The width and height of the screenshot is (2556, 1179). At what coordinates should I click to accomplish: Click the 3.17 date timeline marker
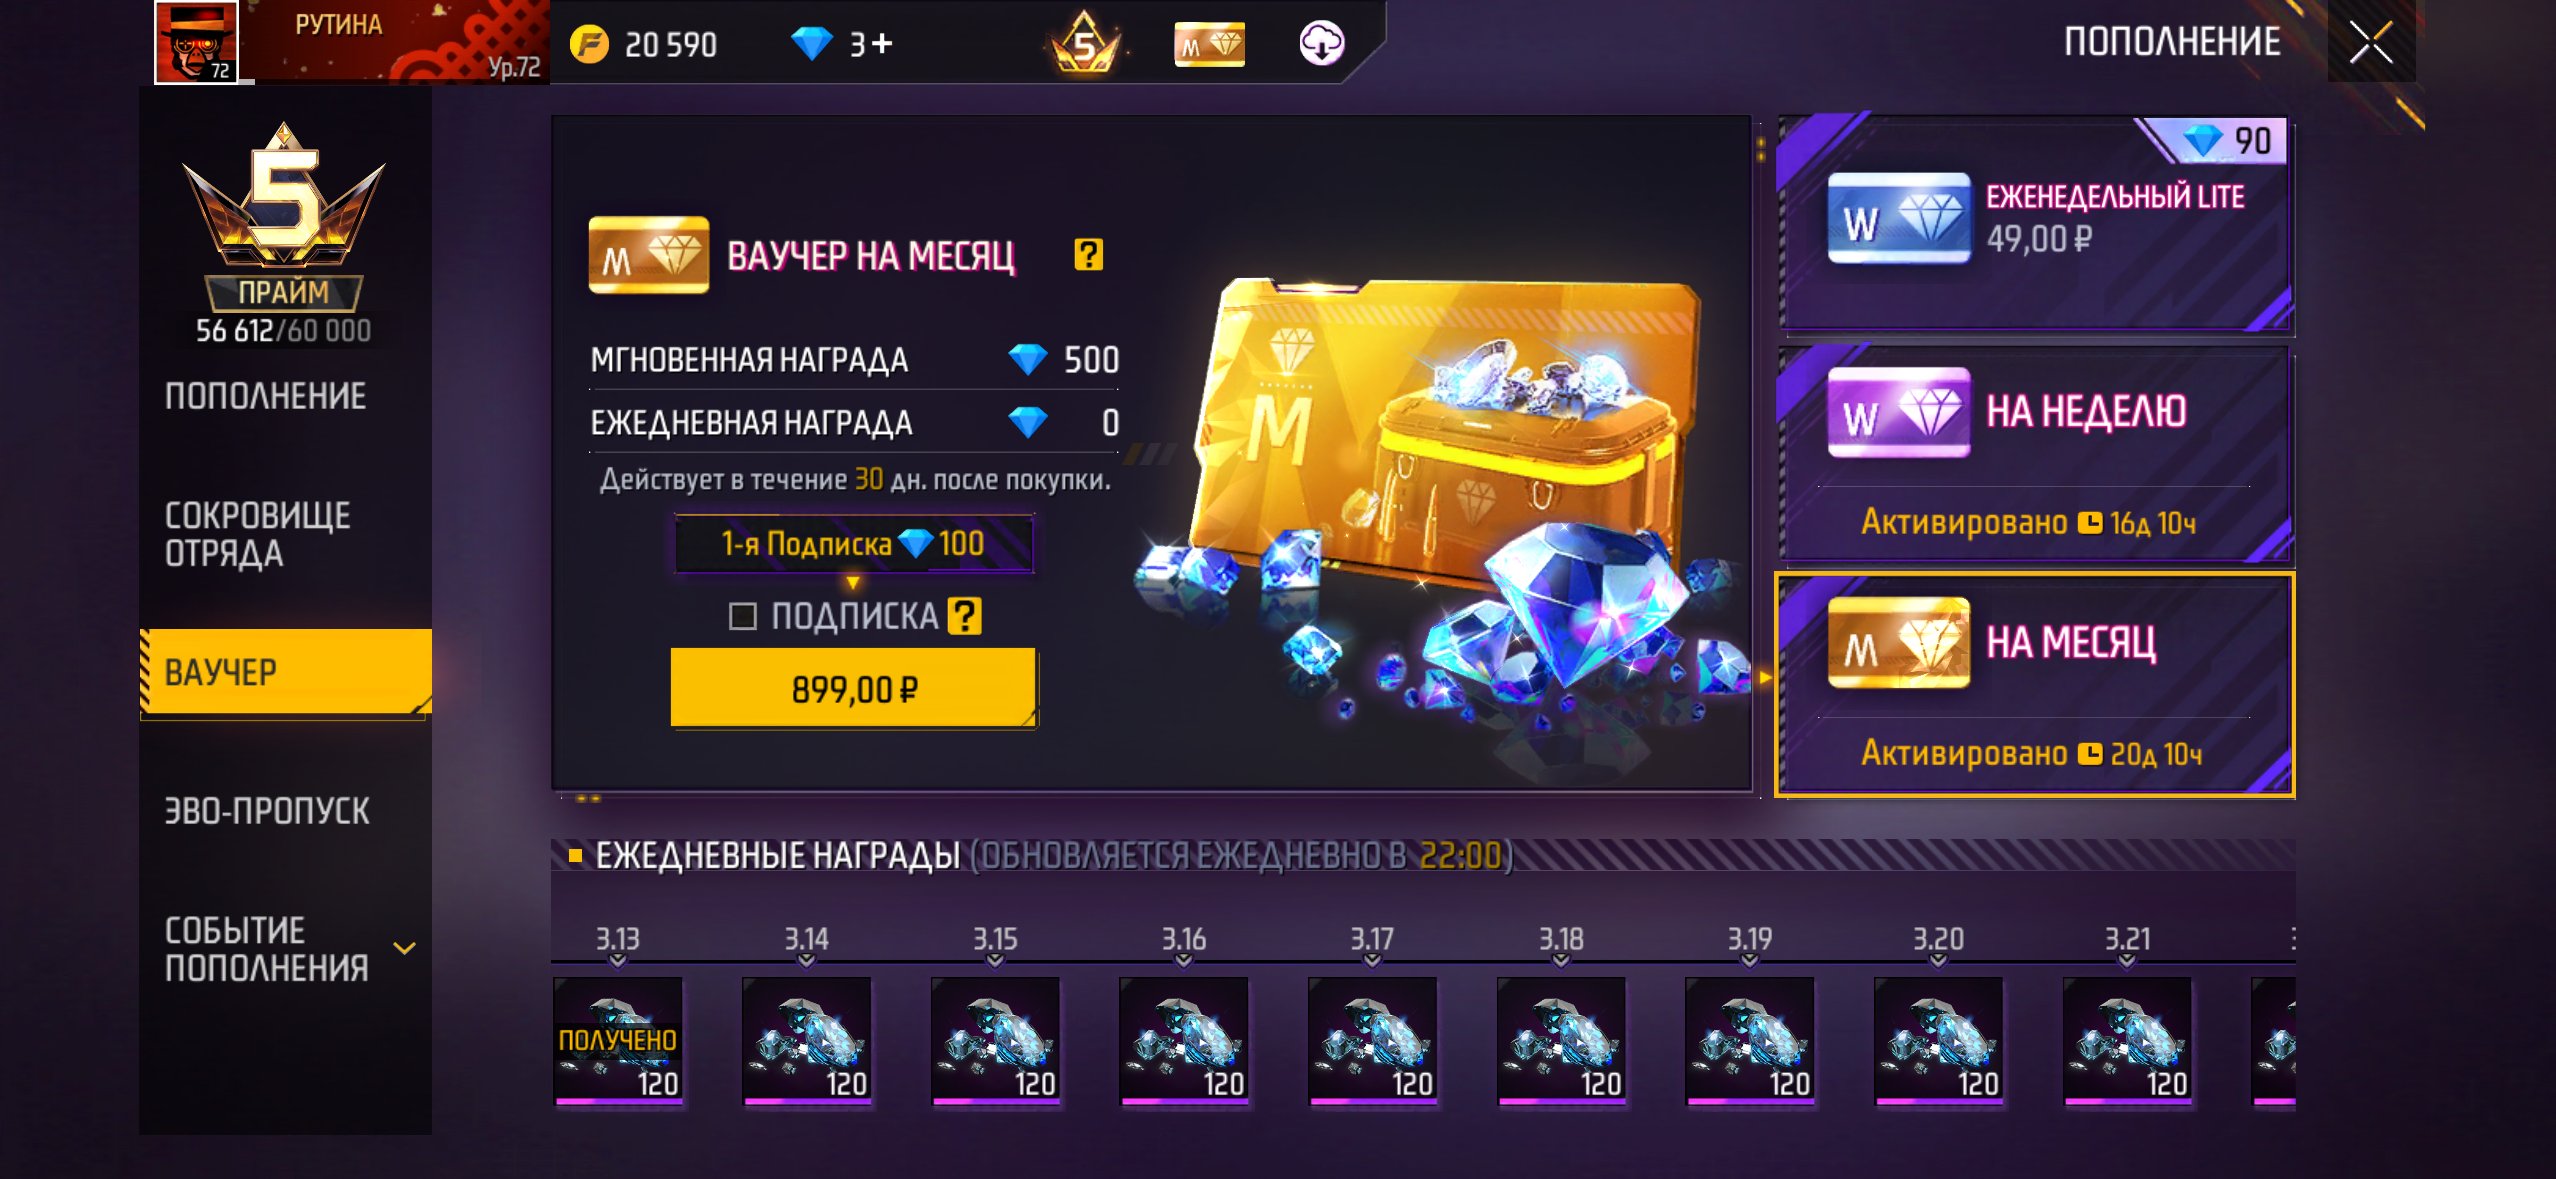pos(1371,944)
